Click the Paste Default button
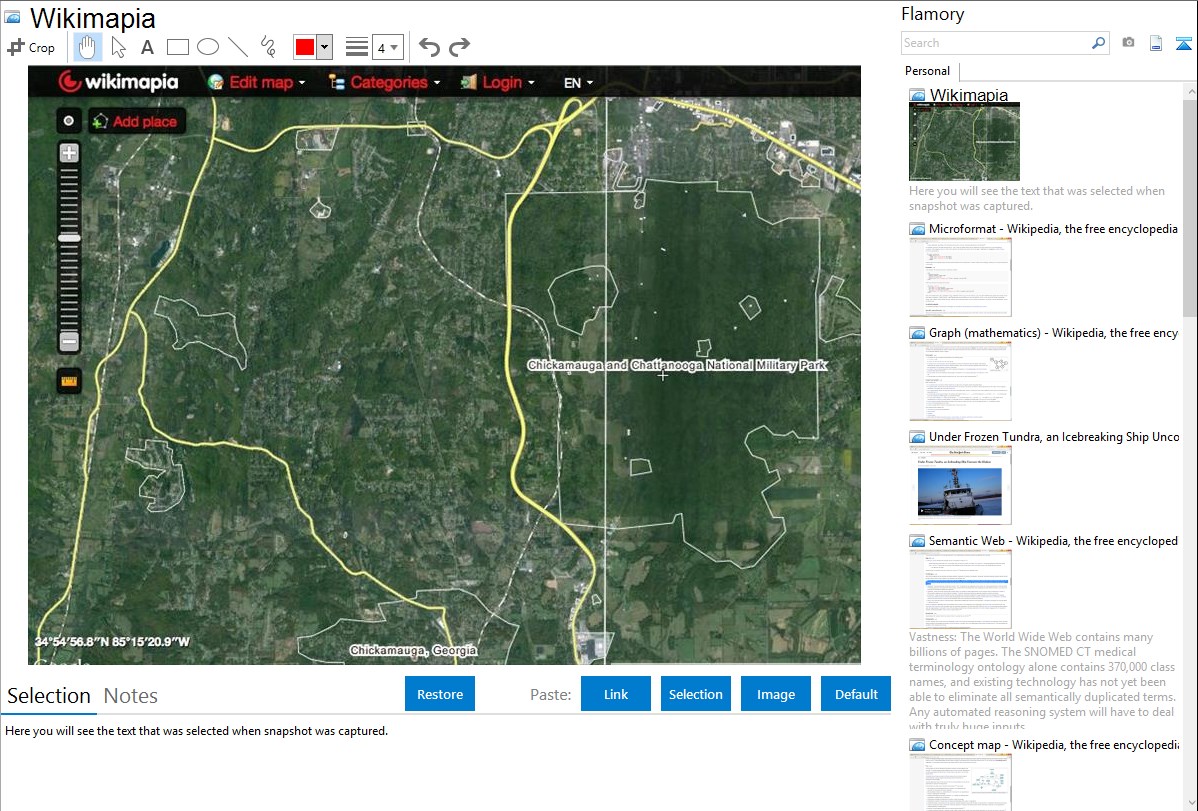1198x811 pixels. pos(856,694)
